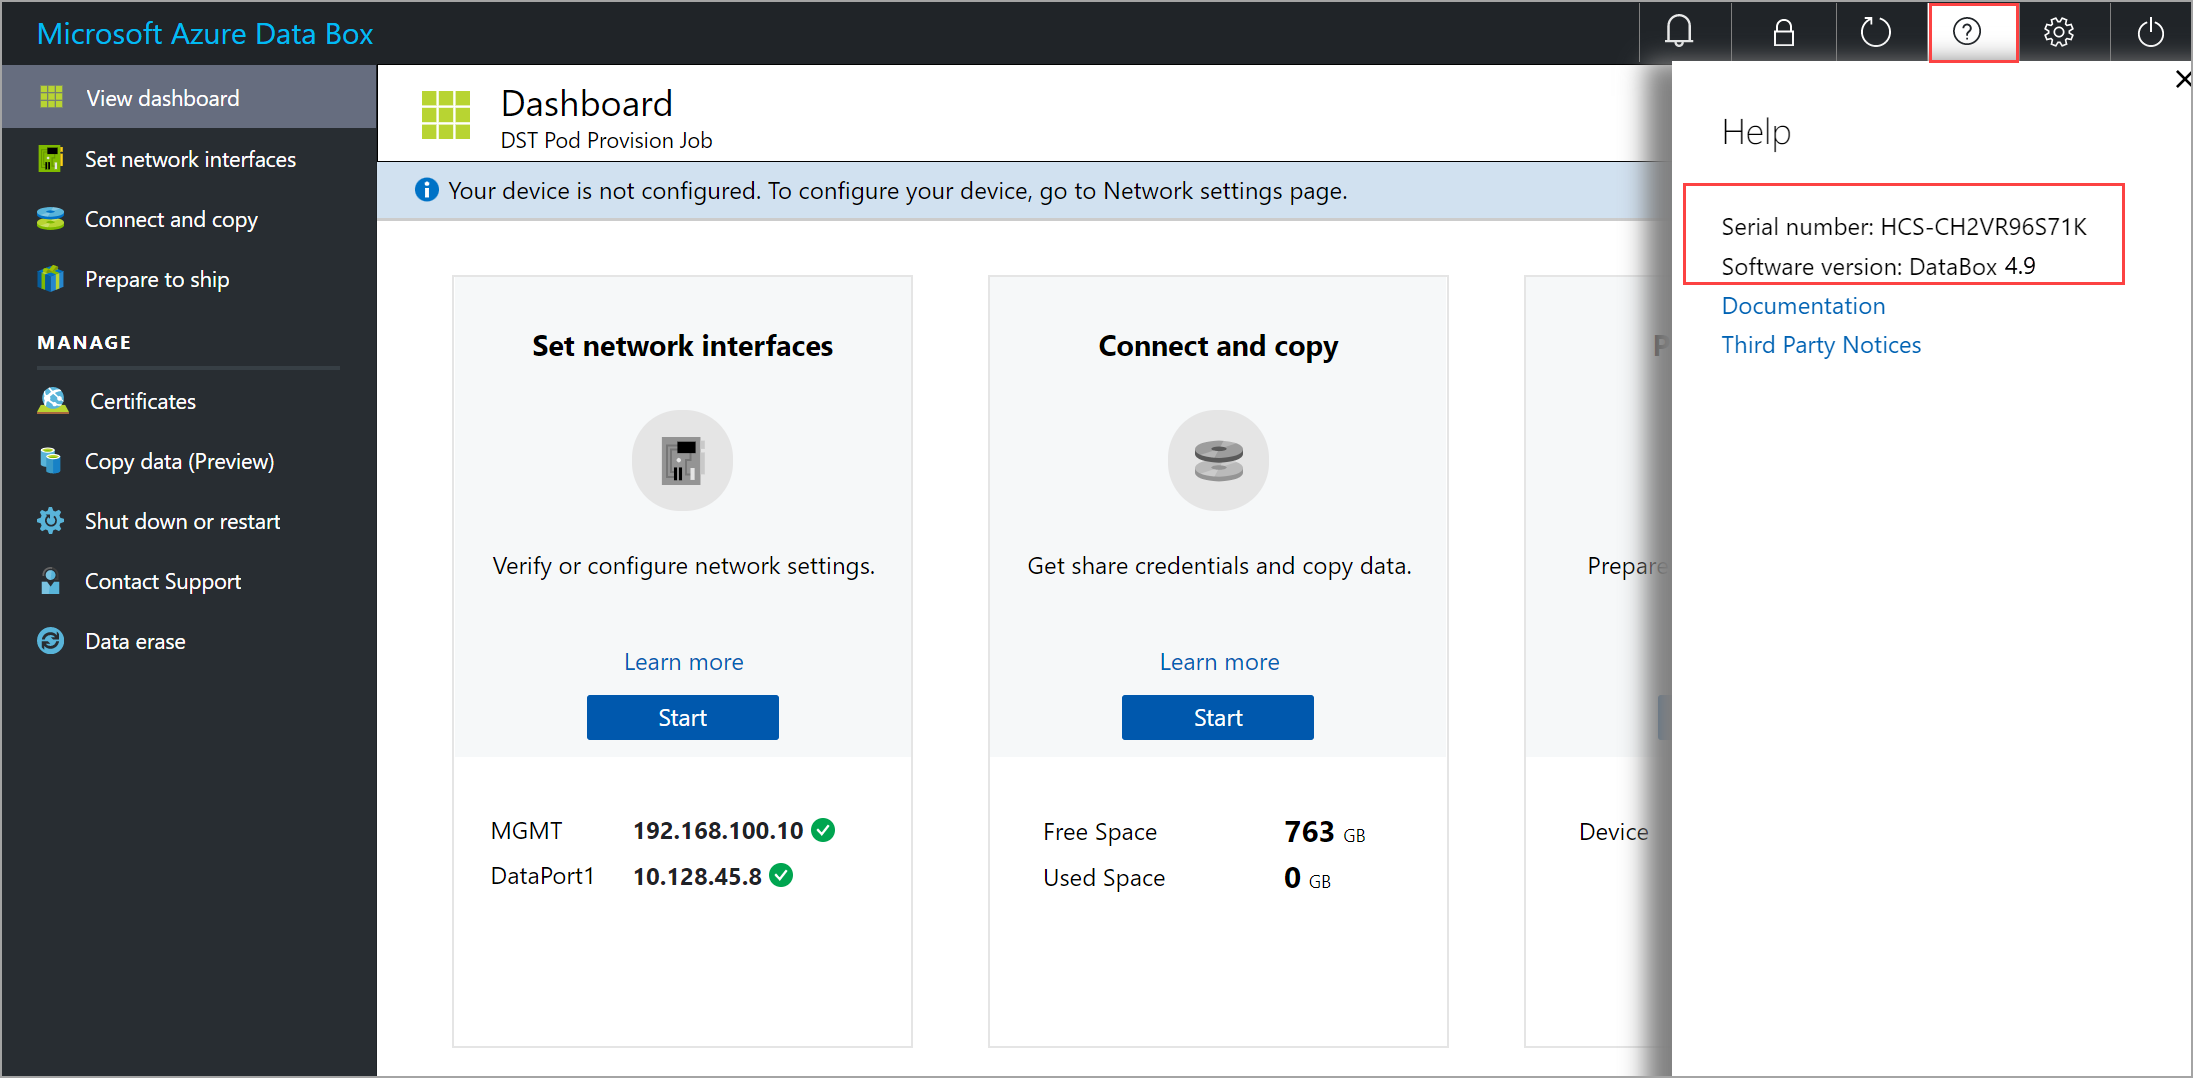Viewport: 2193px width, 1078px height.
Task: Open Set network interfaces menu item
Action: (x=190, y=159)
